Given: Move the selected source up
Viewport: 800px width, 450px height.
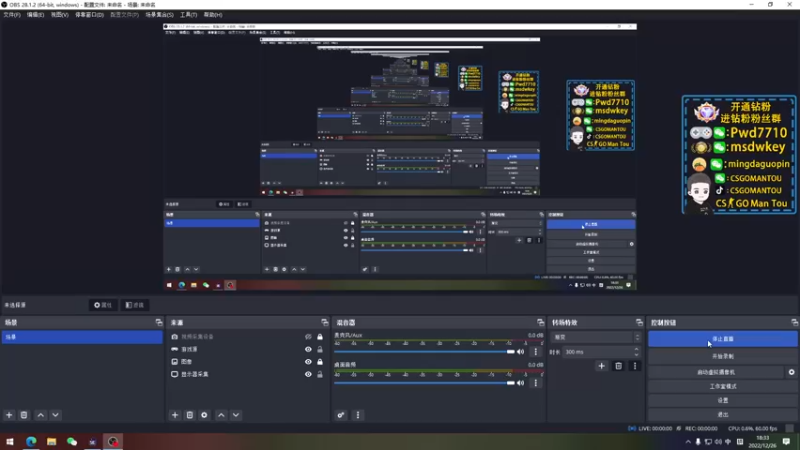Looking at the screenshot, I should coord(221,415).
